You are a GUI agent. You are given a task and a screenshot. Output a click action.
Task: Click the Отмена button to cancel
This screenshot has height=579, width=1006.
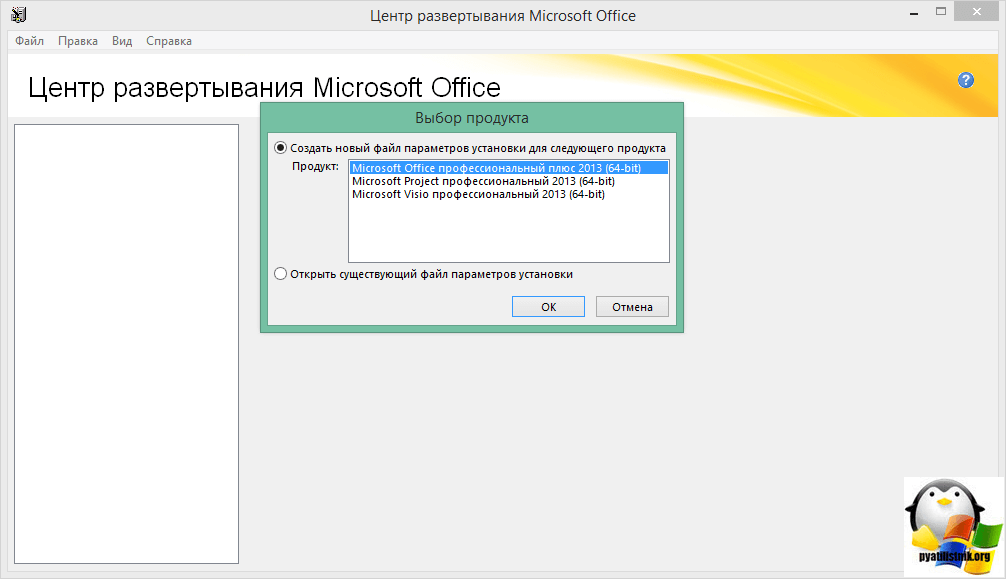[632, 307]
